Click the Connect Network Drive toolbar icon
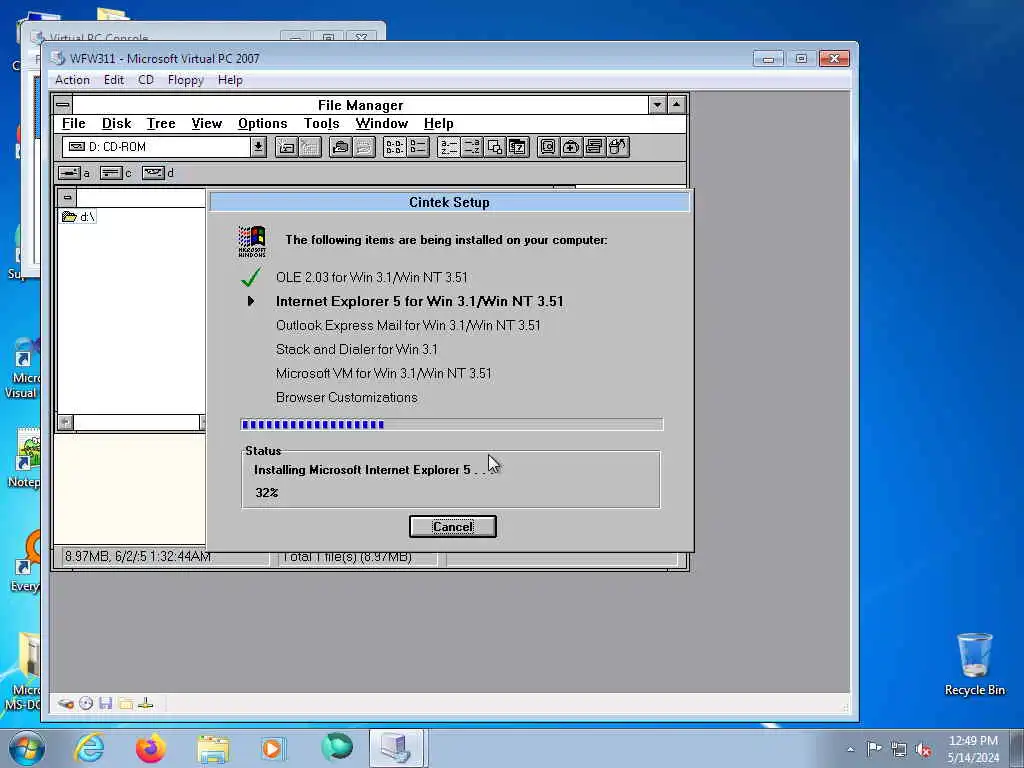The image size is (1024, 768). (x=287, y=147)
